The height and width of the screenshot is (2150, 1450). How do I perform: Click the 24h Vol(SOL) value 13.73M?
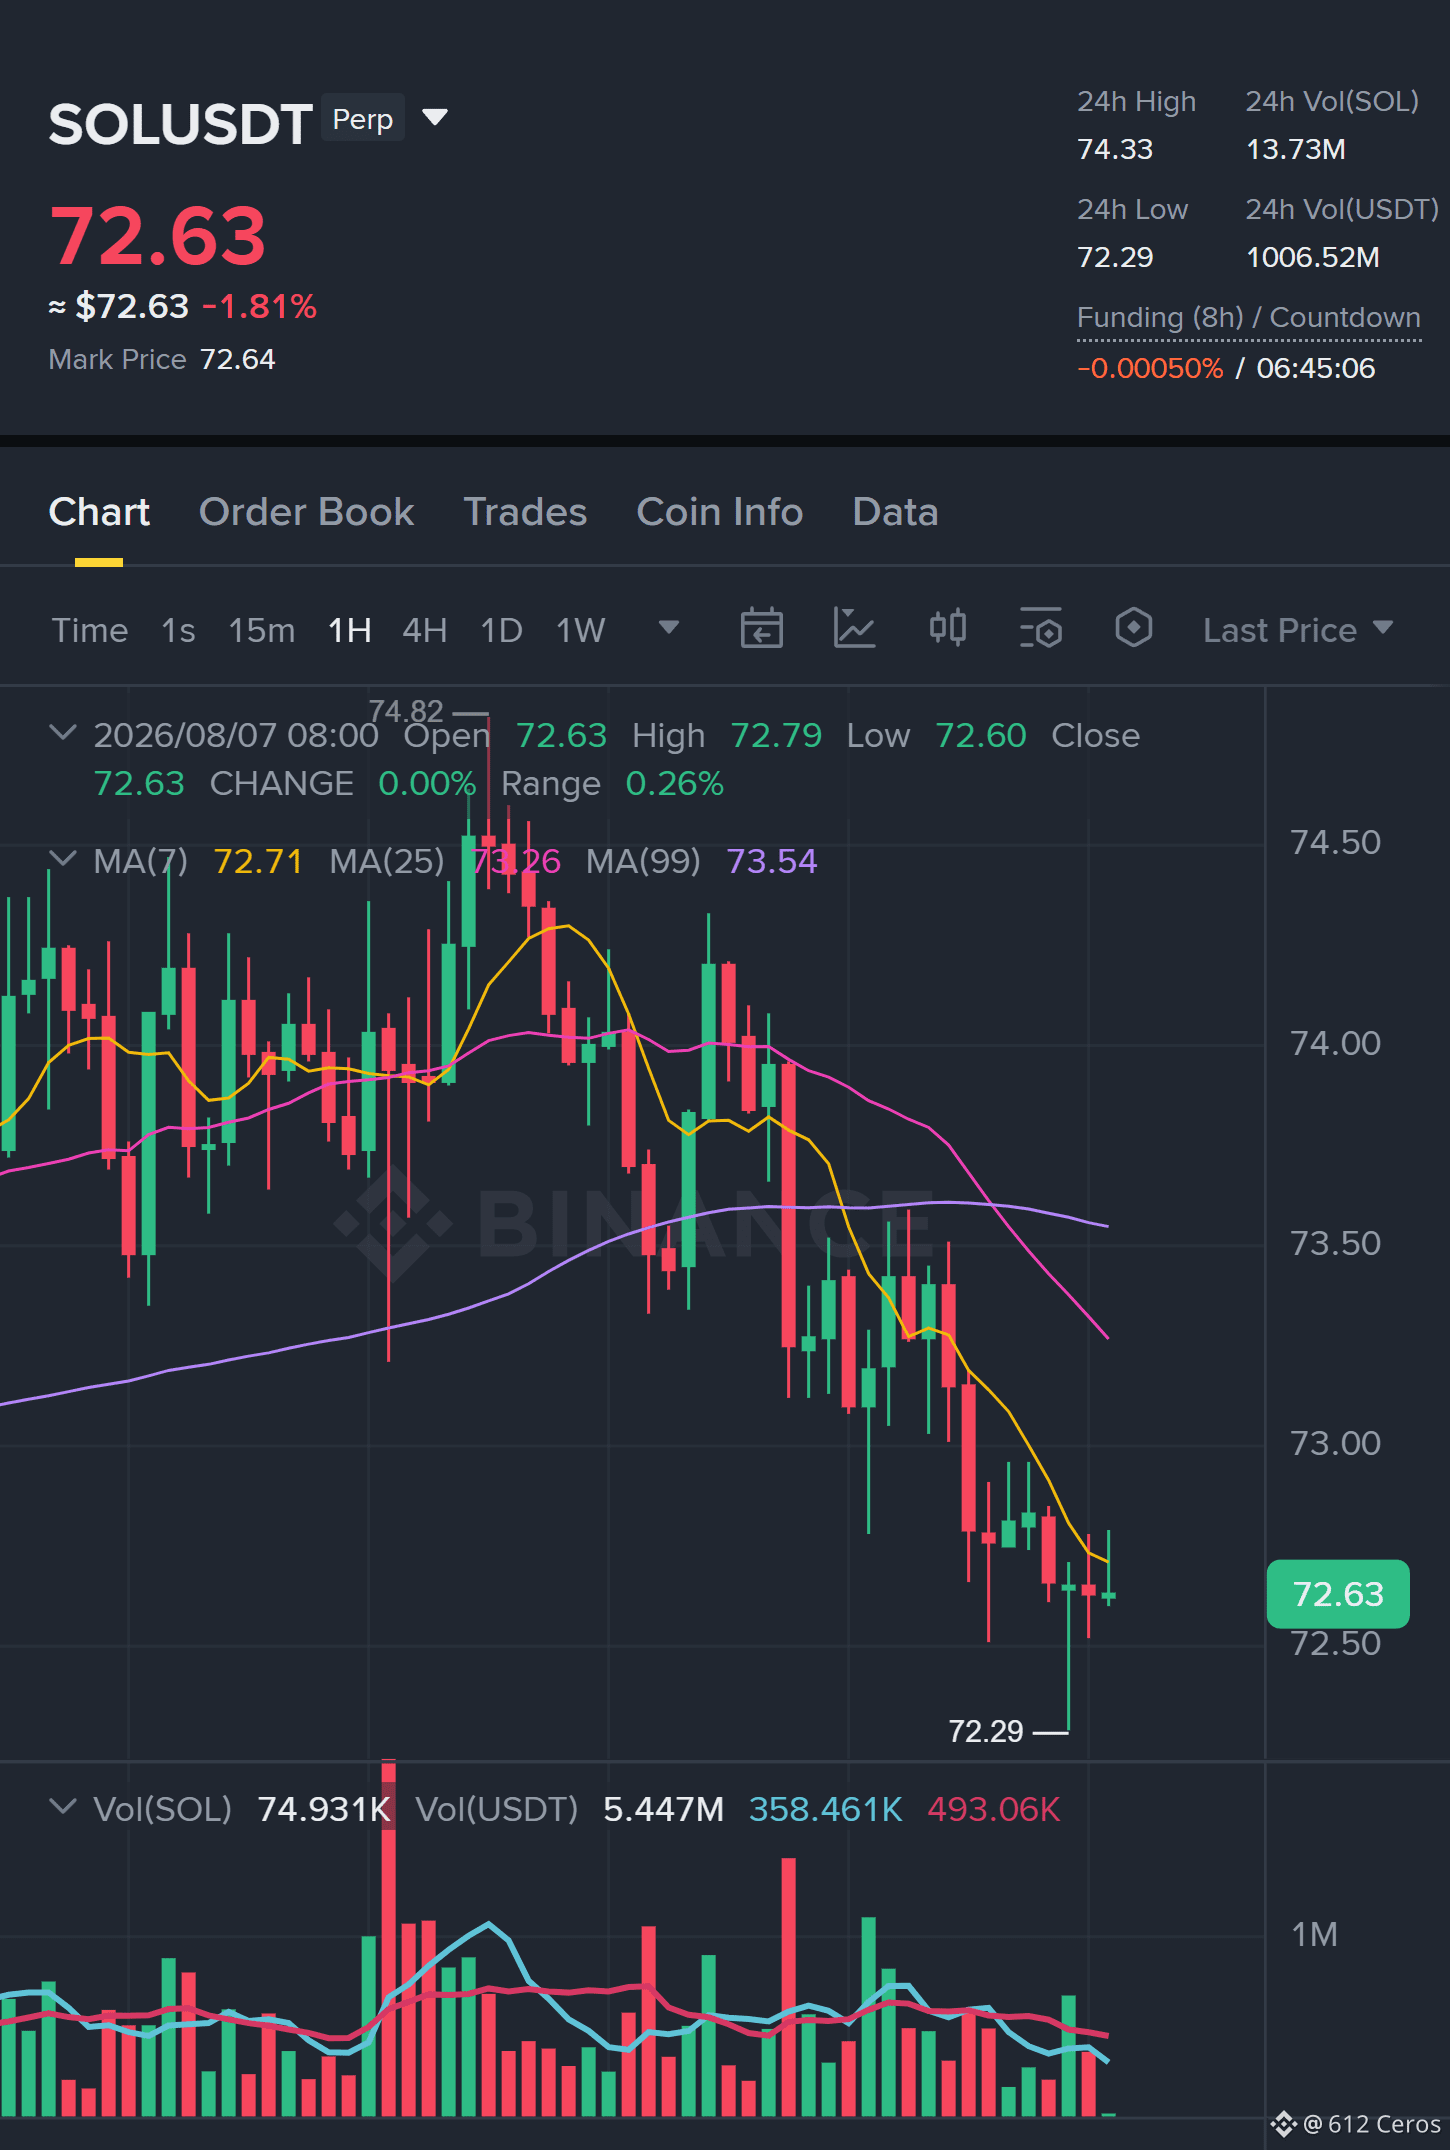point(1296,149)
